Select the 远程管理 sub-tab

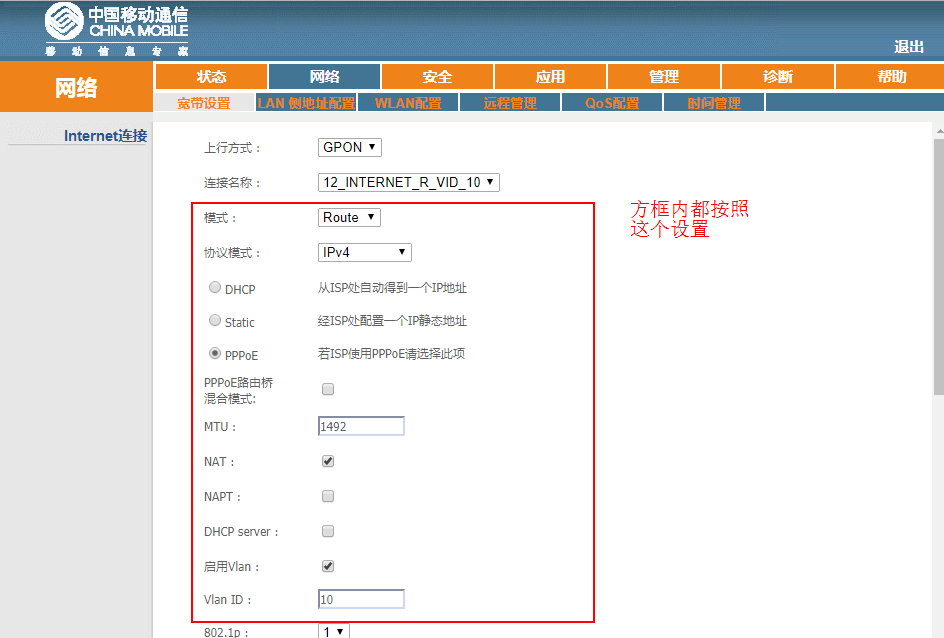(510, 103)
